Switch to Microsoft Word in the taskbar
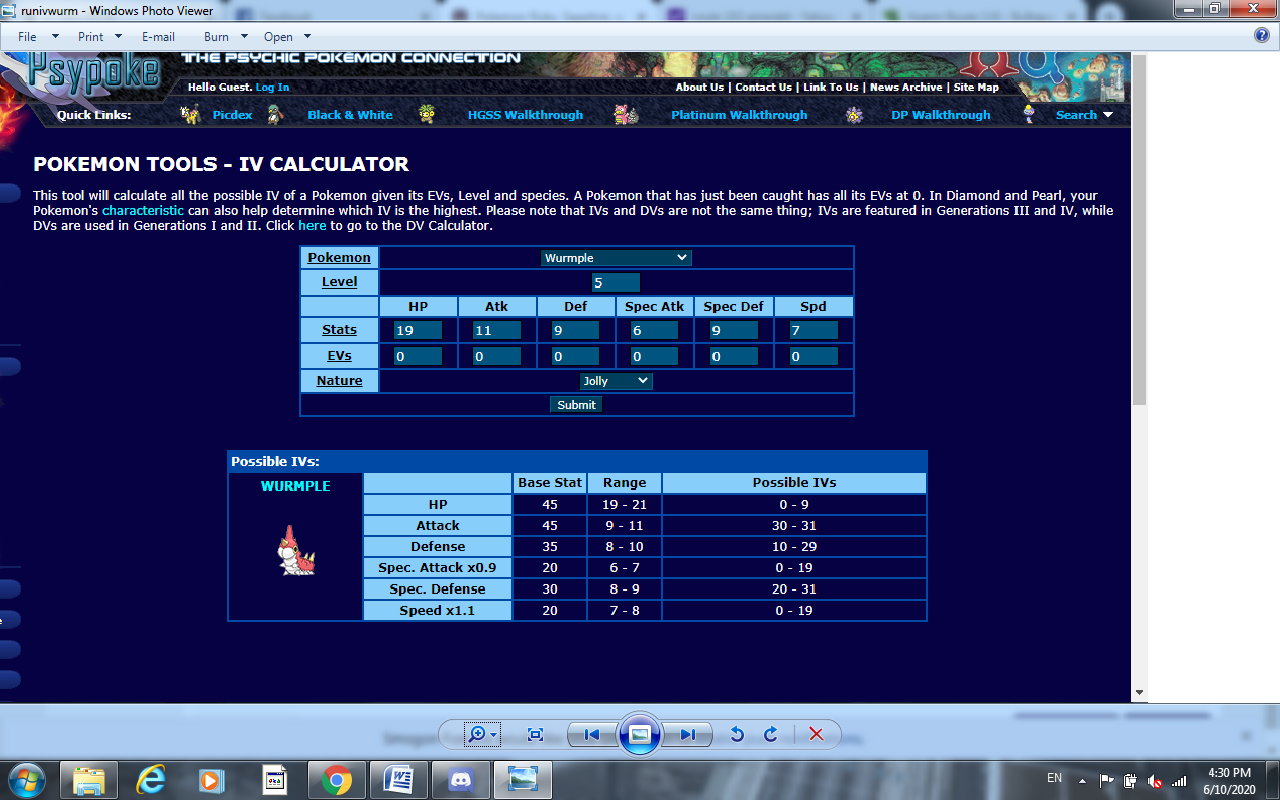The height and width of the screenshot is (800, 1280). 398,780
